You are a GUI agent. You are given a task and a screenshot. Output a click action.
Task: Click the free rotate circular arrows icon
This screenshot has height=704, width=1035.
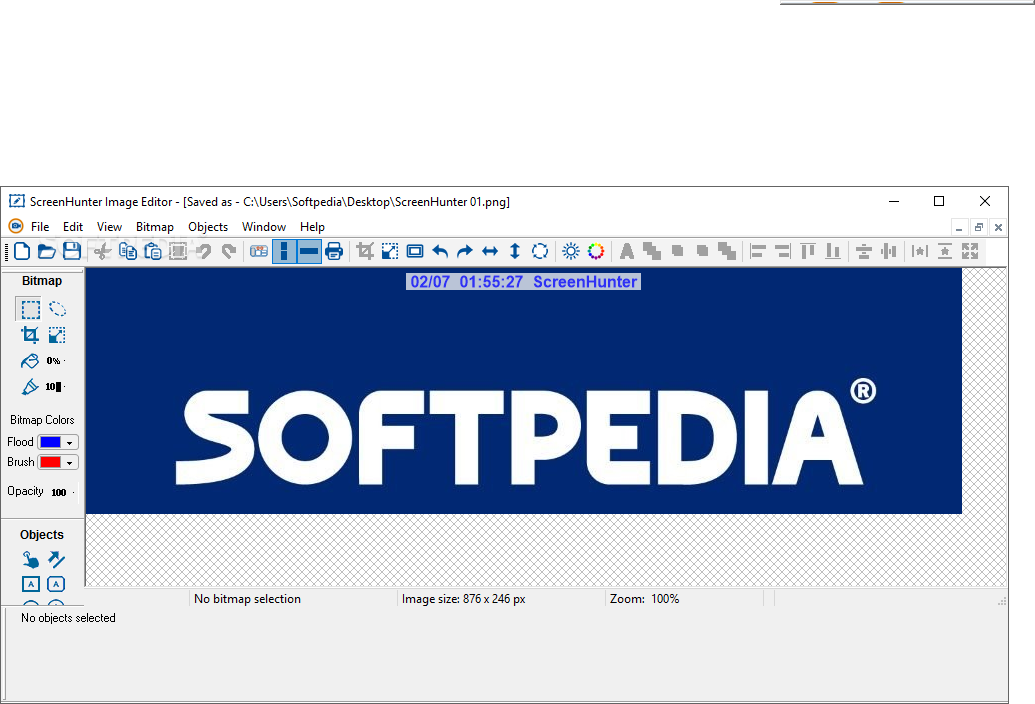click(540, 251)
